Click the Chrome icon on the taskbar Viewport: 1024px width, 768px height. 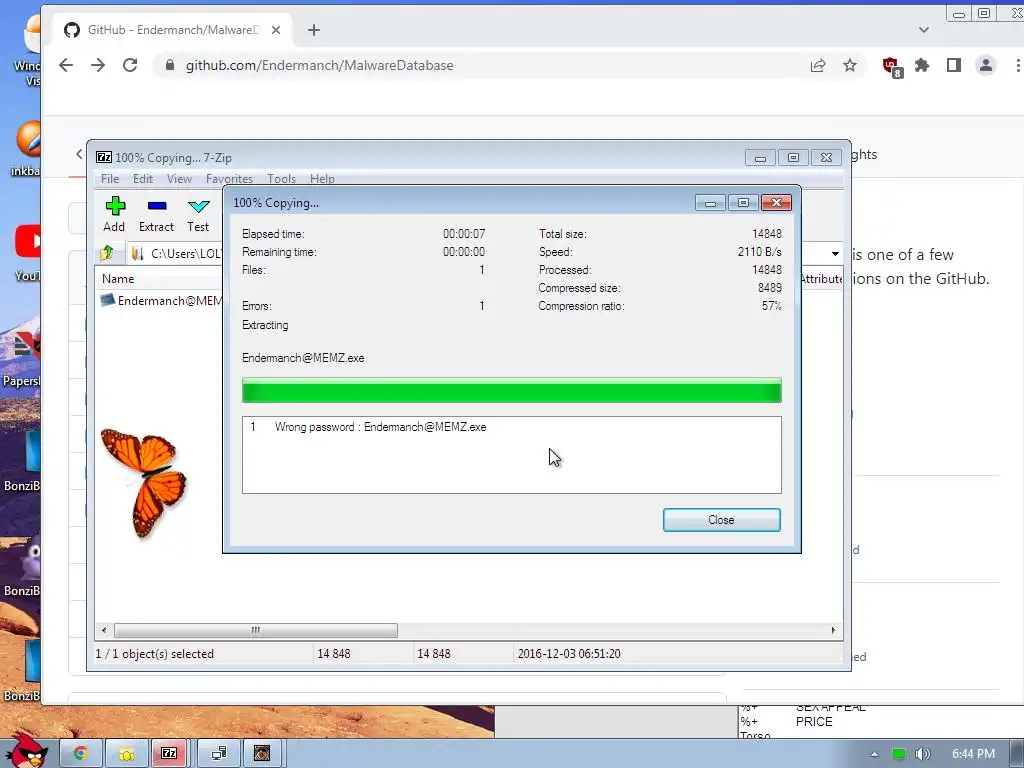pyautogui.click(x=80, y=754)
